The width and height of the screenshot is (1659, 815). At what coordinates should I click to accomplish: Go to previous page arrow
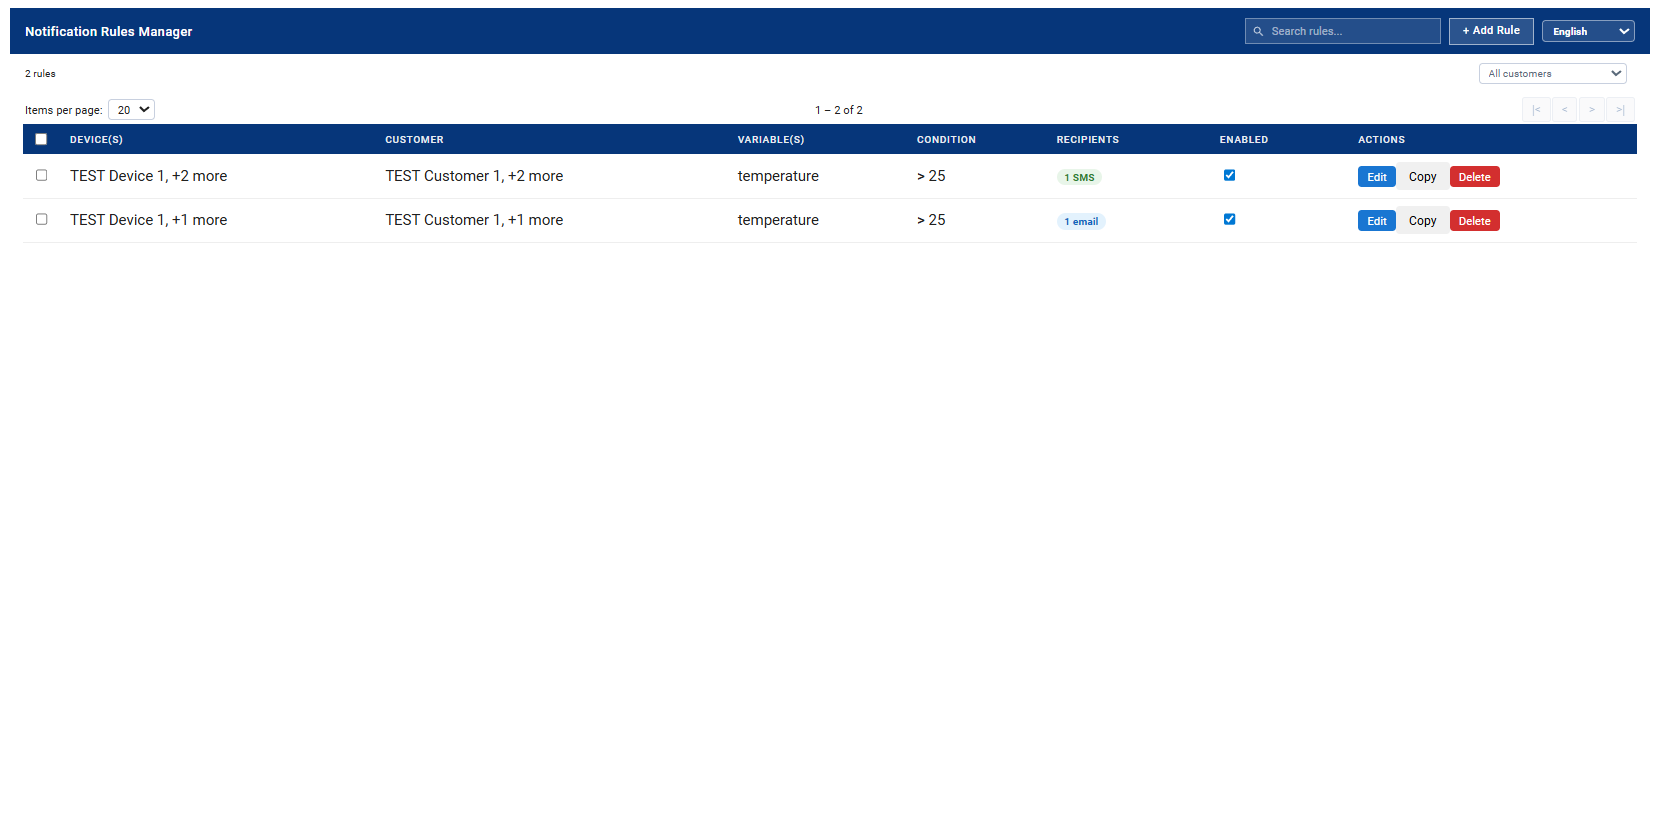coord(1564,110)
